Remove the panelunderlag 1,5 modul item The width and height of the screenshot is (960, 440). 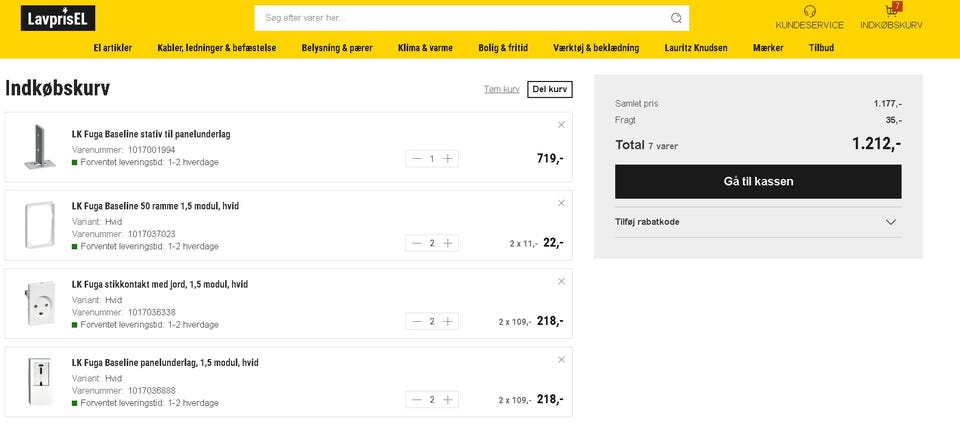[561, 359]
